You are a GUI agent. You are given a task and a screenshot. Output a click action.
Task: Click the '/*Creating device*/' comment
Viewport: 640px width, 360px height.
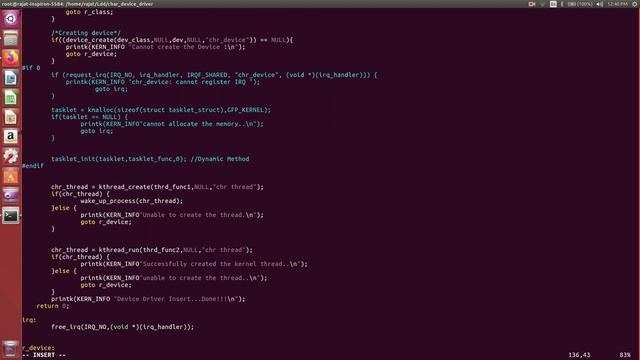[86, 33]
